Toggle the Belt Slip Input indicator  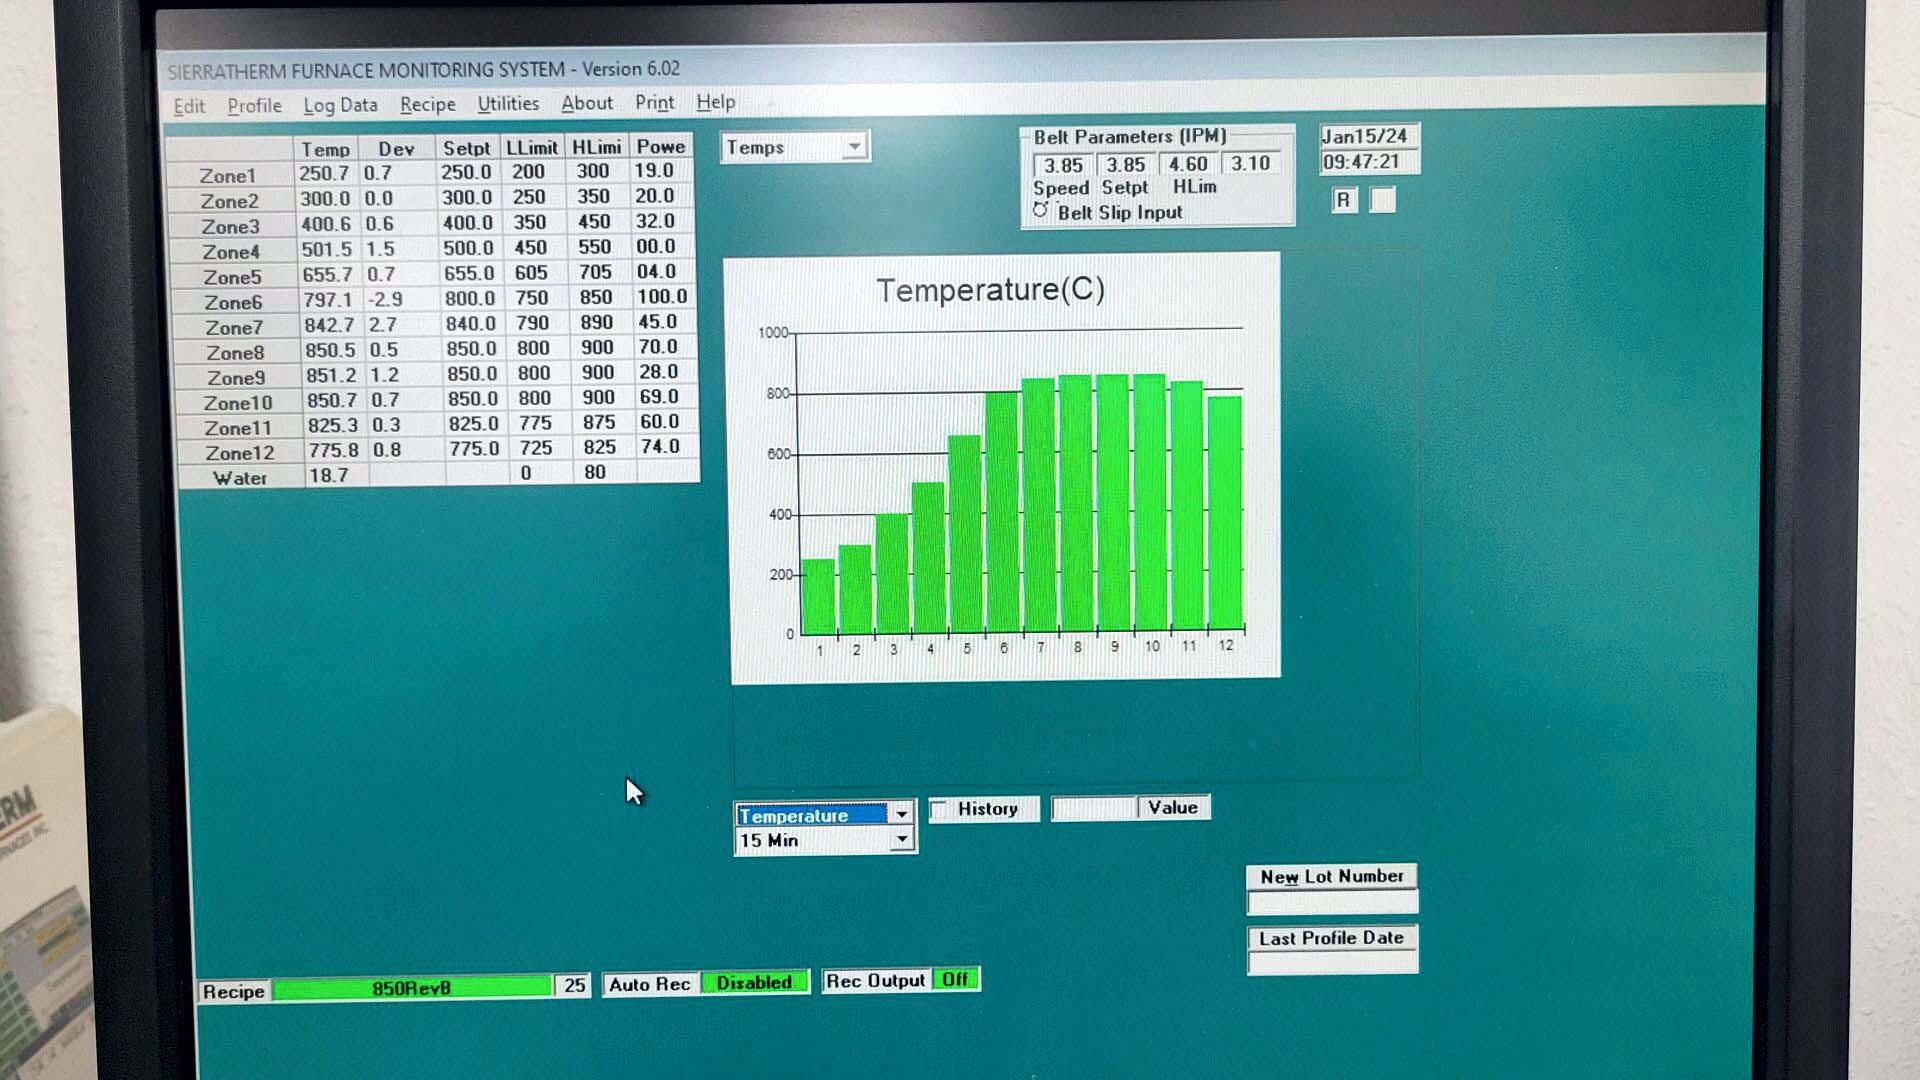[x=1040, y=211]
